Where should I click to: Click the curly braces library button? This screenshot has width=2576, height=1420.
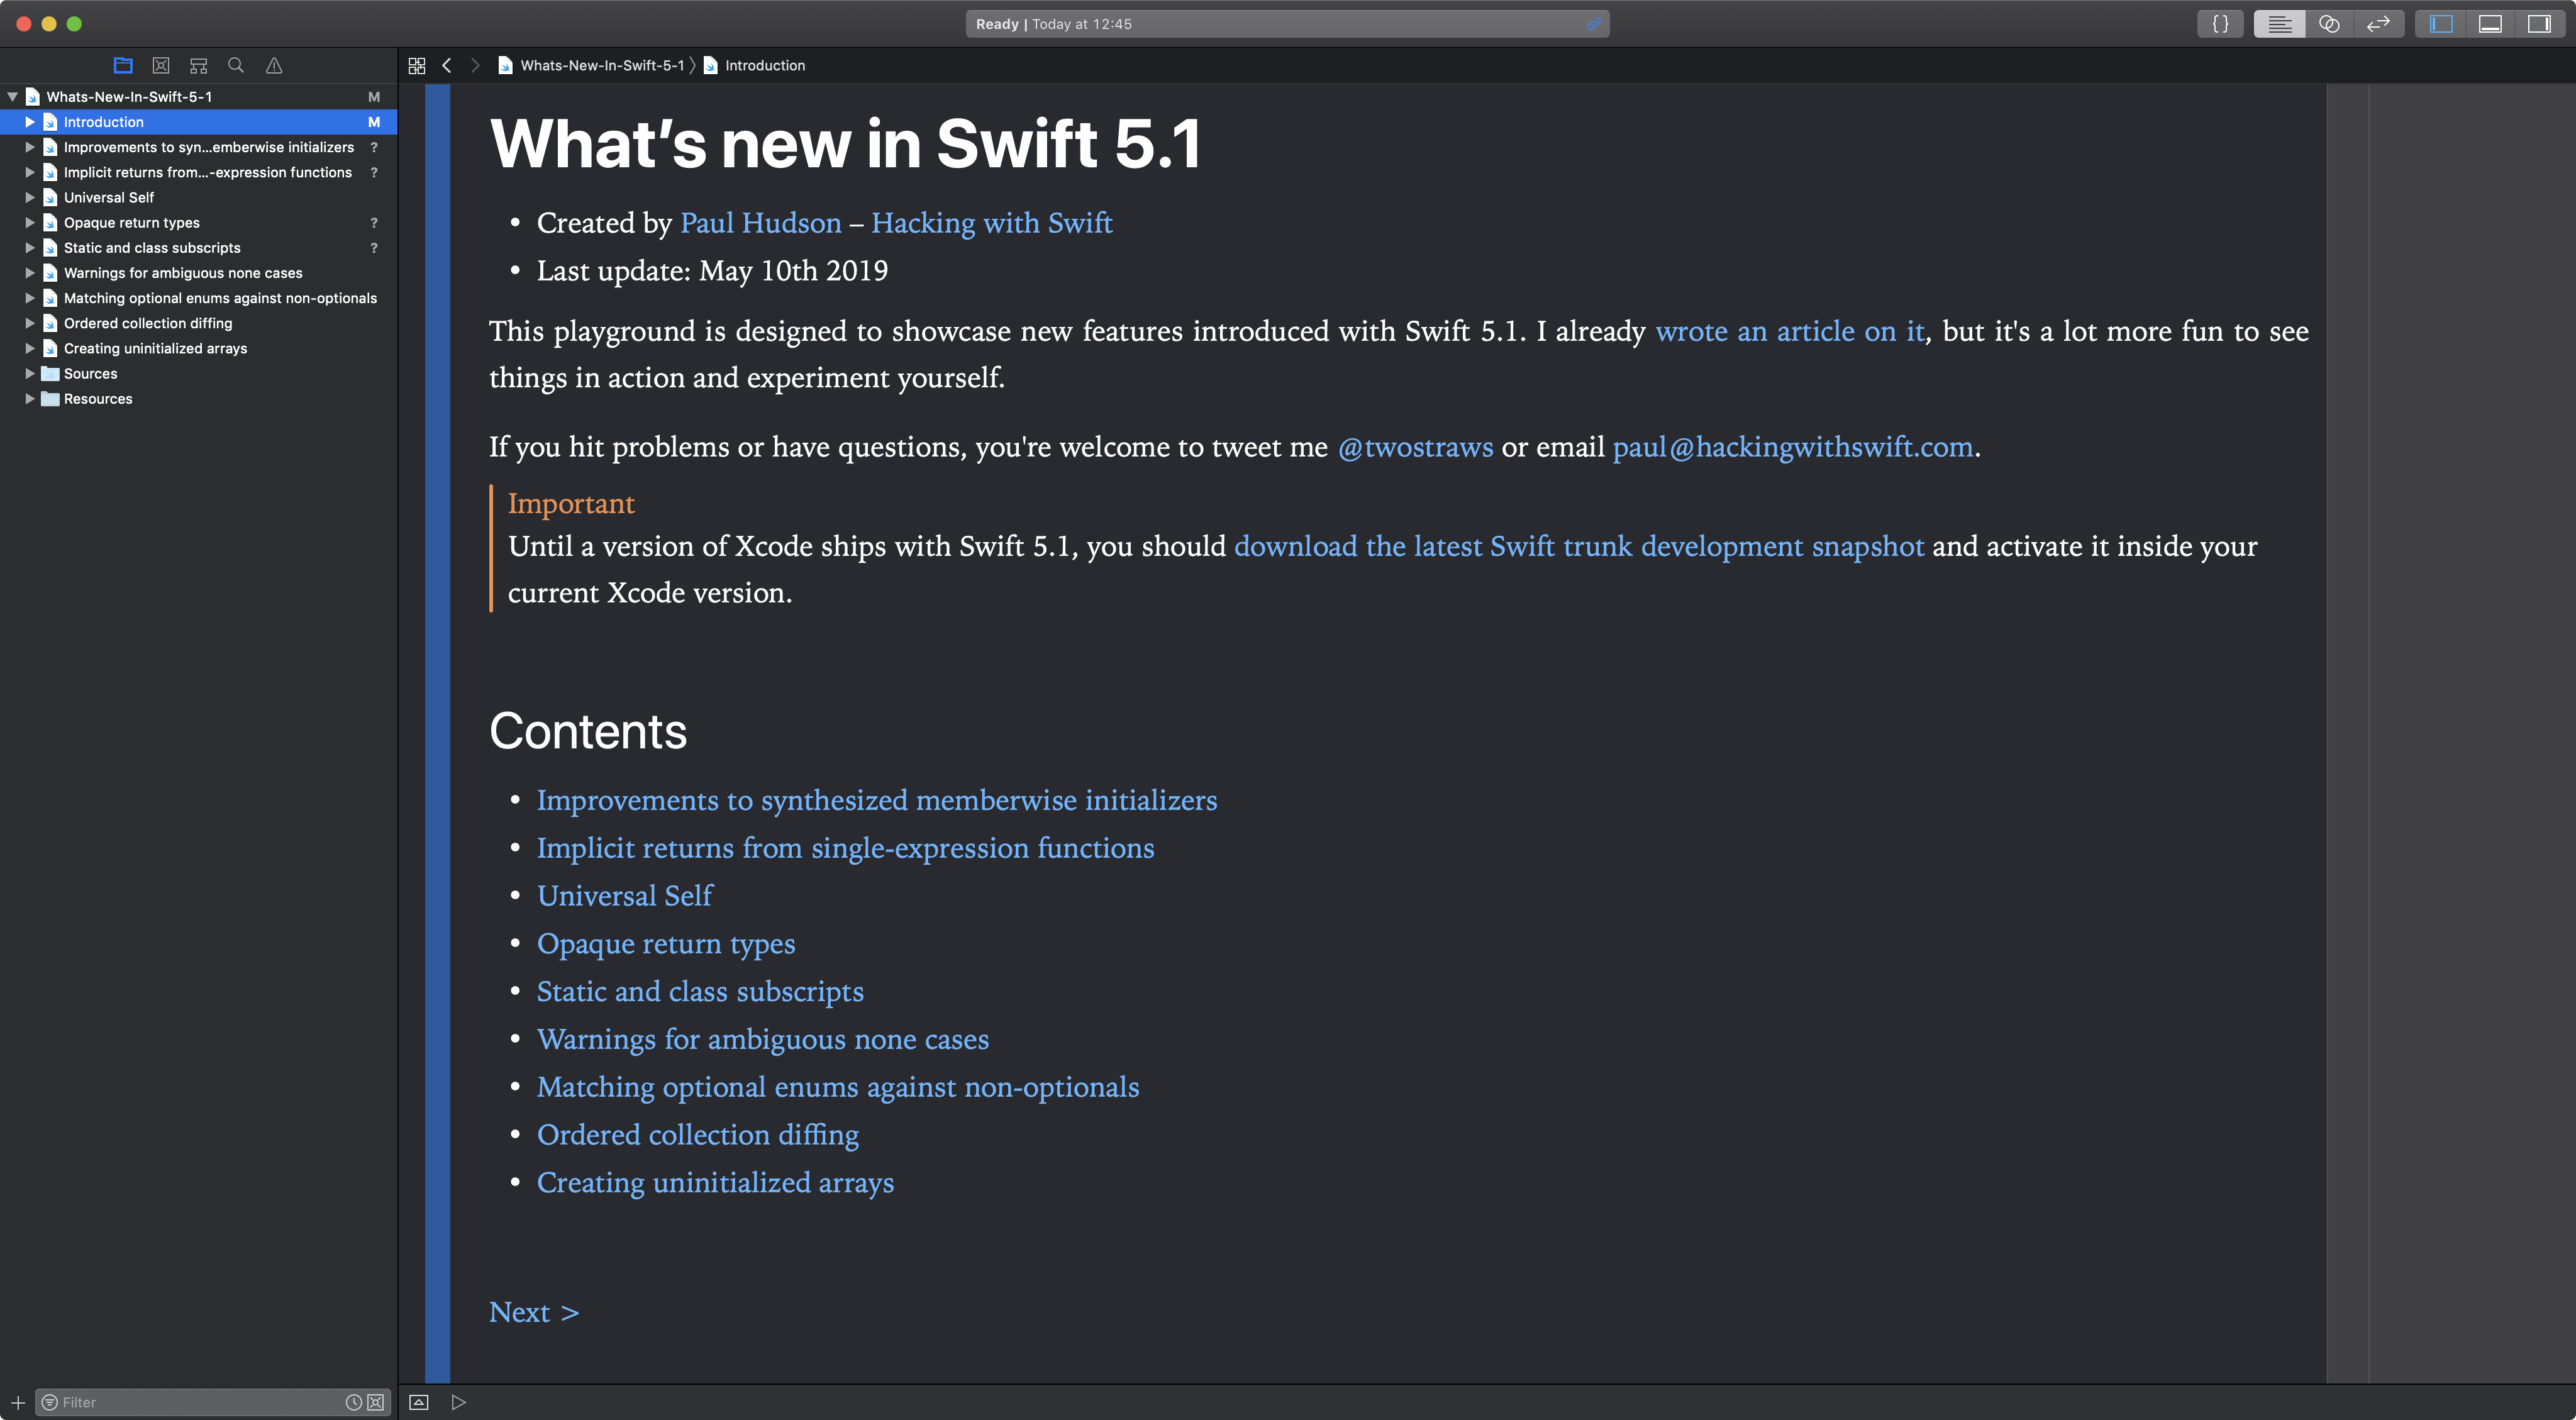(x=2220, y=24)
